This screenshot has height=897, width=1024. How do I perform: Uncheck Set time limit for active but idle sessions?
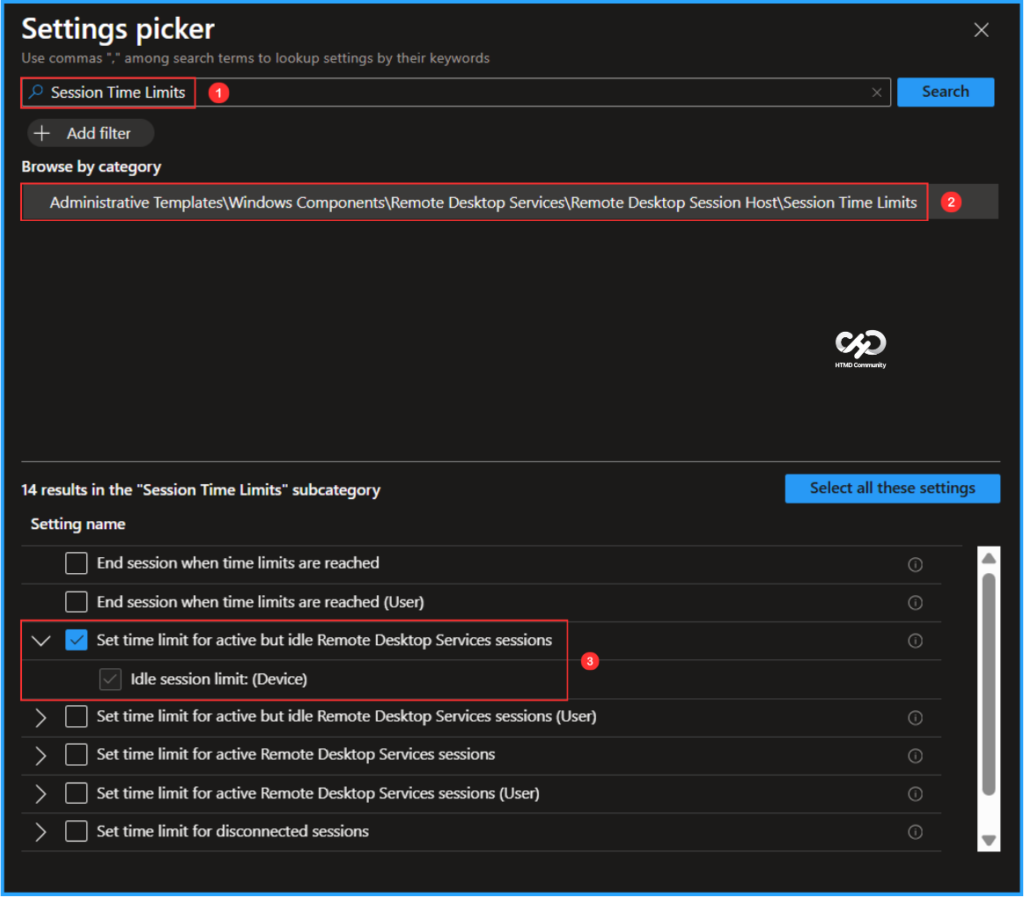point(76,640)
